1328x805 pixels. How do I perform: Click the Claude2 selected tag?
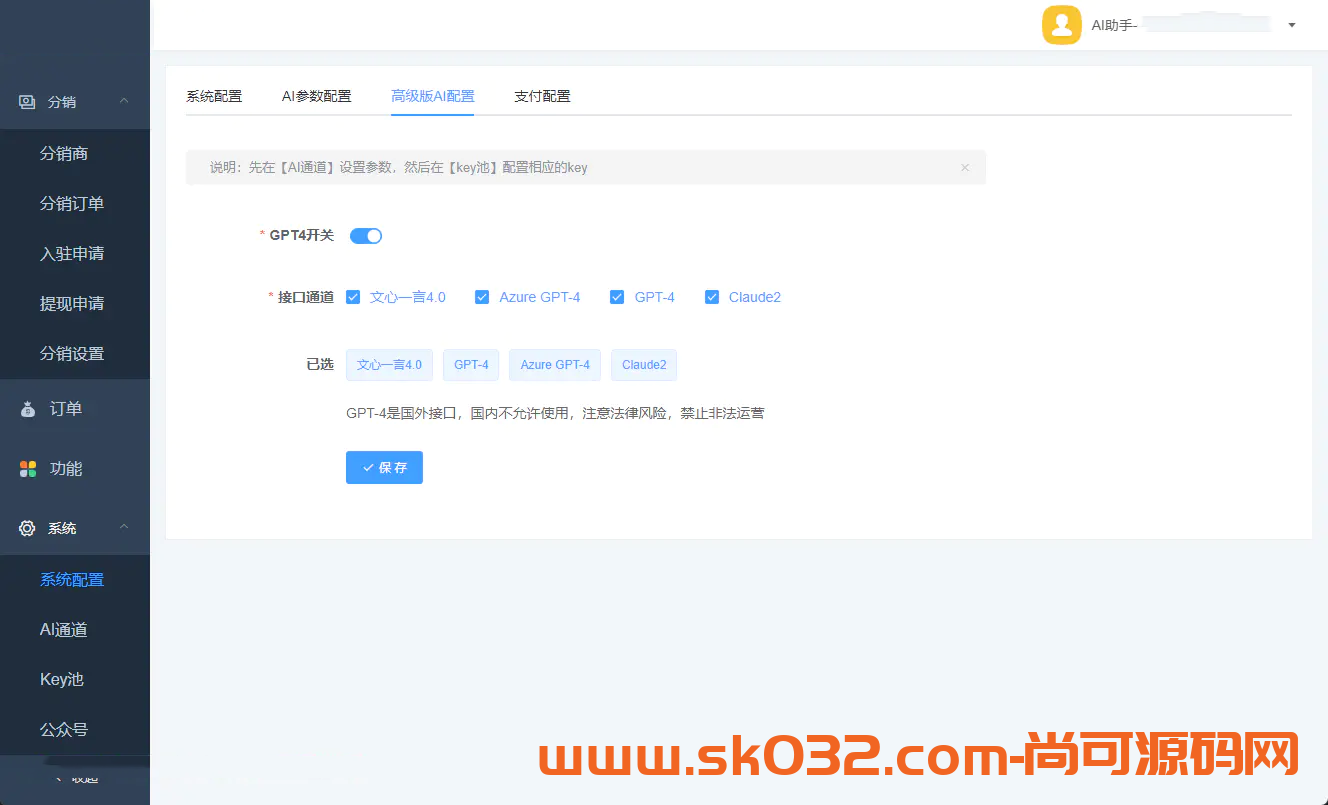click(644, 365)
